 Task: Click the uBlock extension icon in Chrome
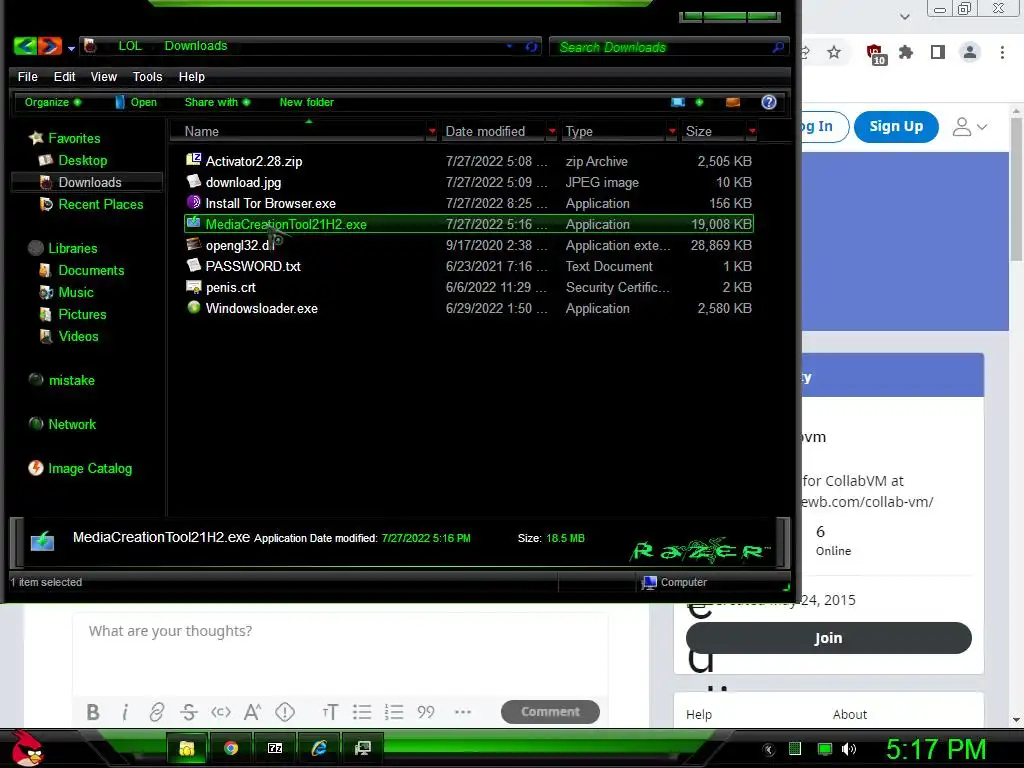875,54
